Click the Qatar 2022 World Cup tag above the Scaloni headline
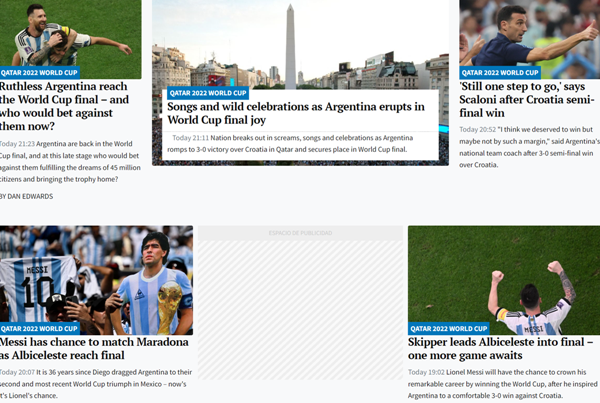Viewport: 600px width, 403px height. pyautogui.click(x=499, y=73)
